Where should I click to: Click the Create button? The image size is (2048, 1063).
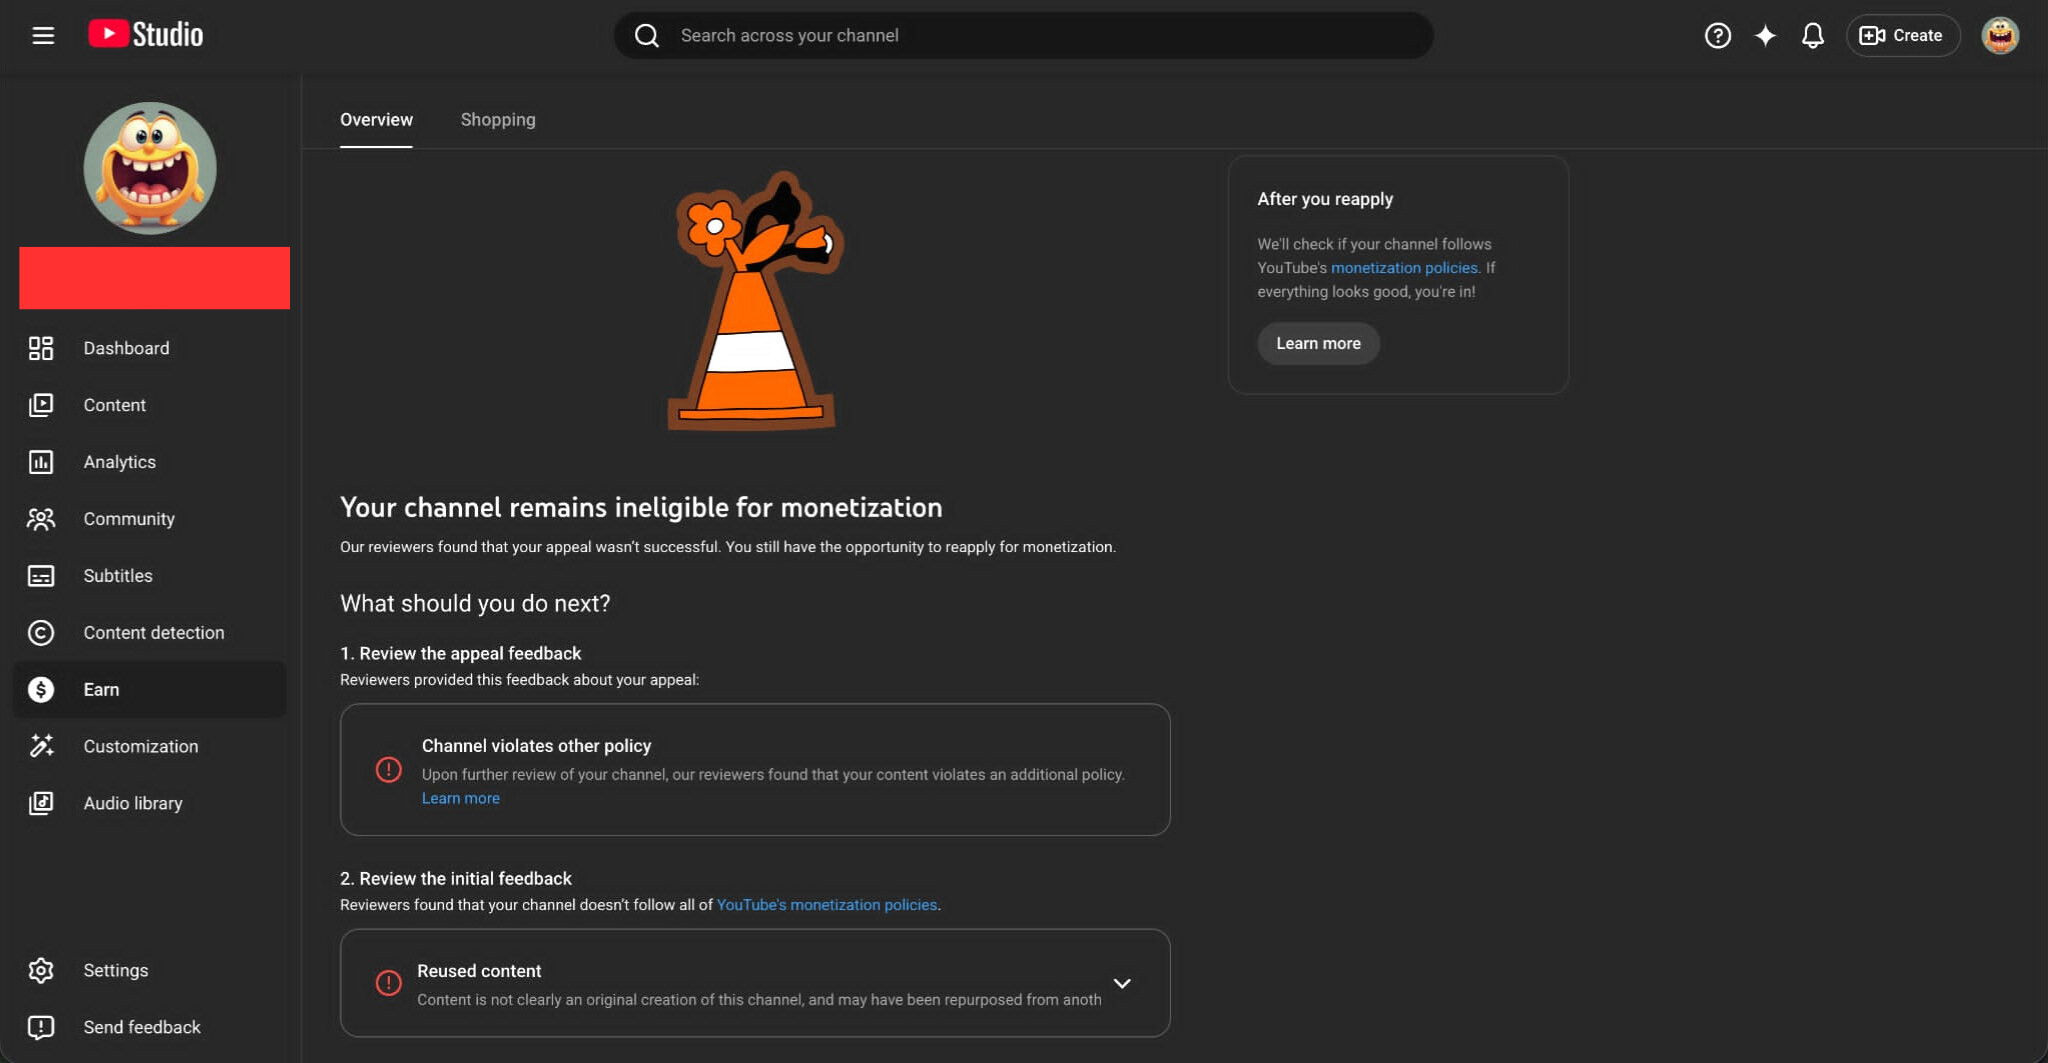(x=1901, y=36)
